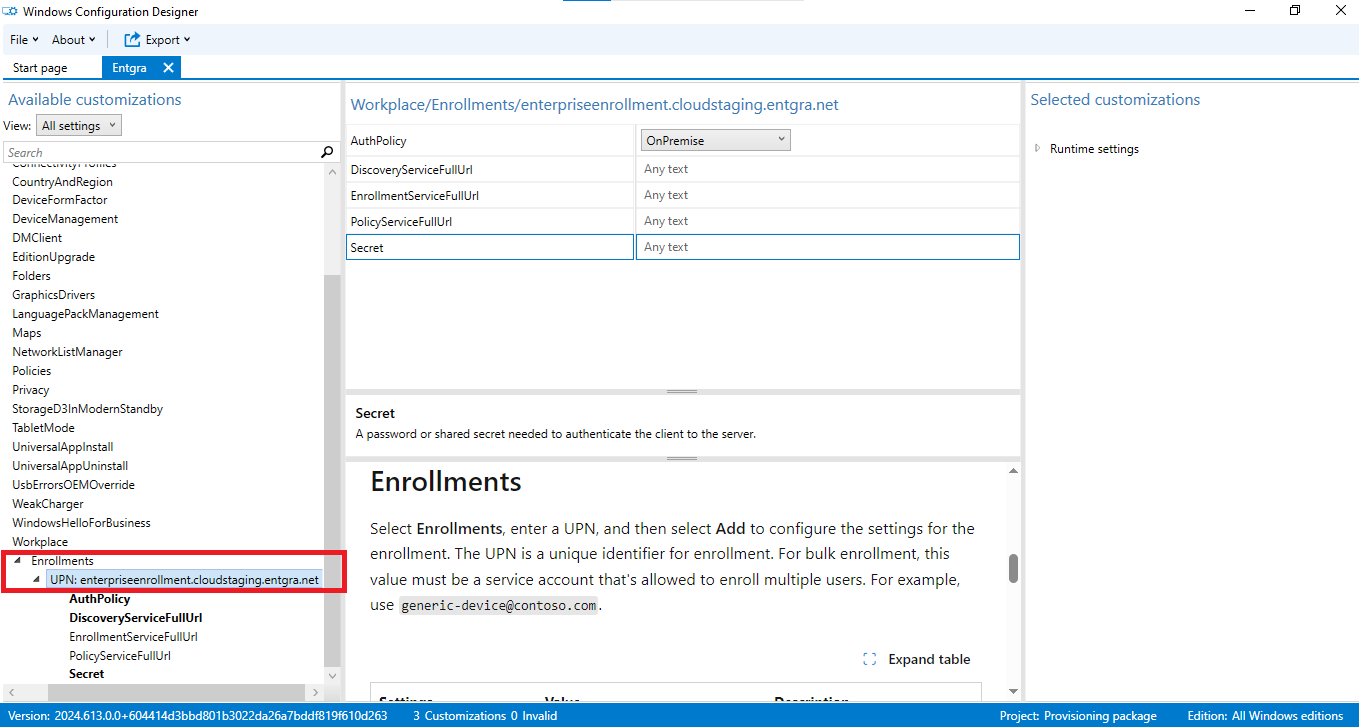1359x727 pixels.
Task: Click help pane scroll up arrow
Action: click(x=1013, y=470)
